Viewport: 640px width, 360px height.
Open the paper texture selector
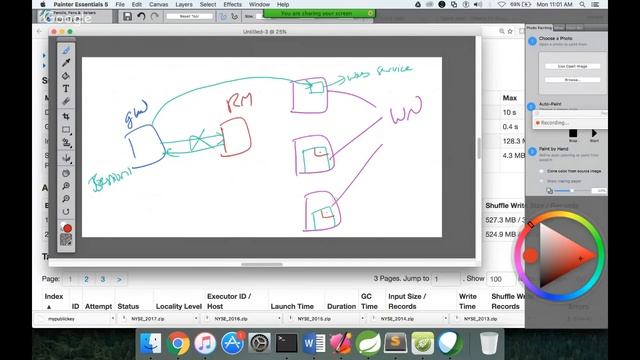pos(66,240)
